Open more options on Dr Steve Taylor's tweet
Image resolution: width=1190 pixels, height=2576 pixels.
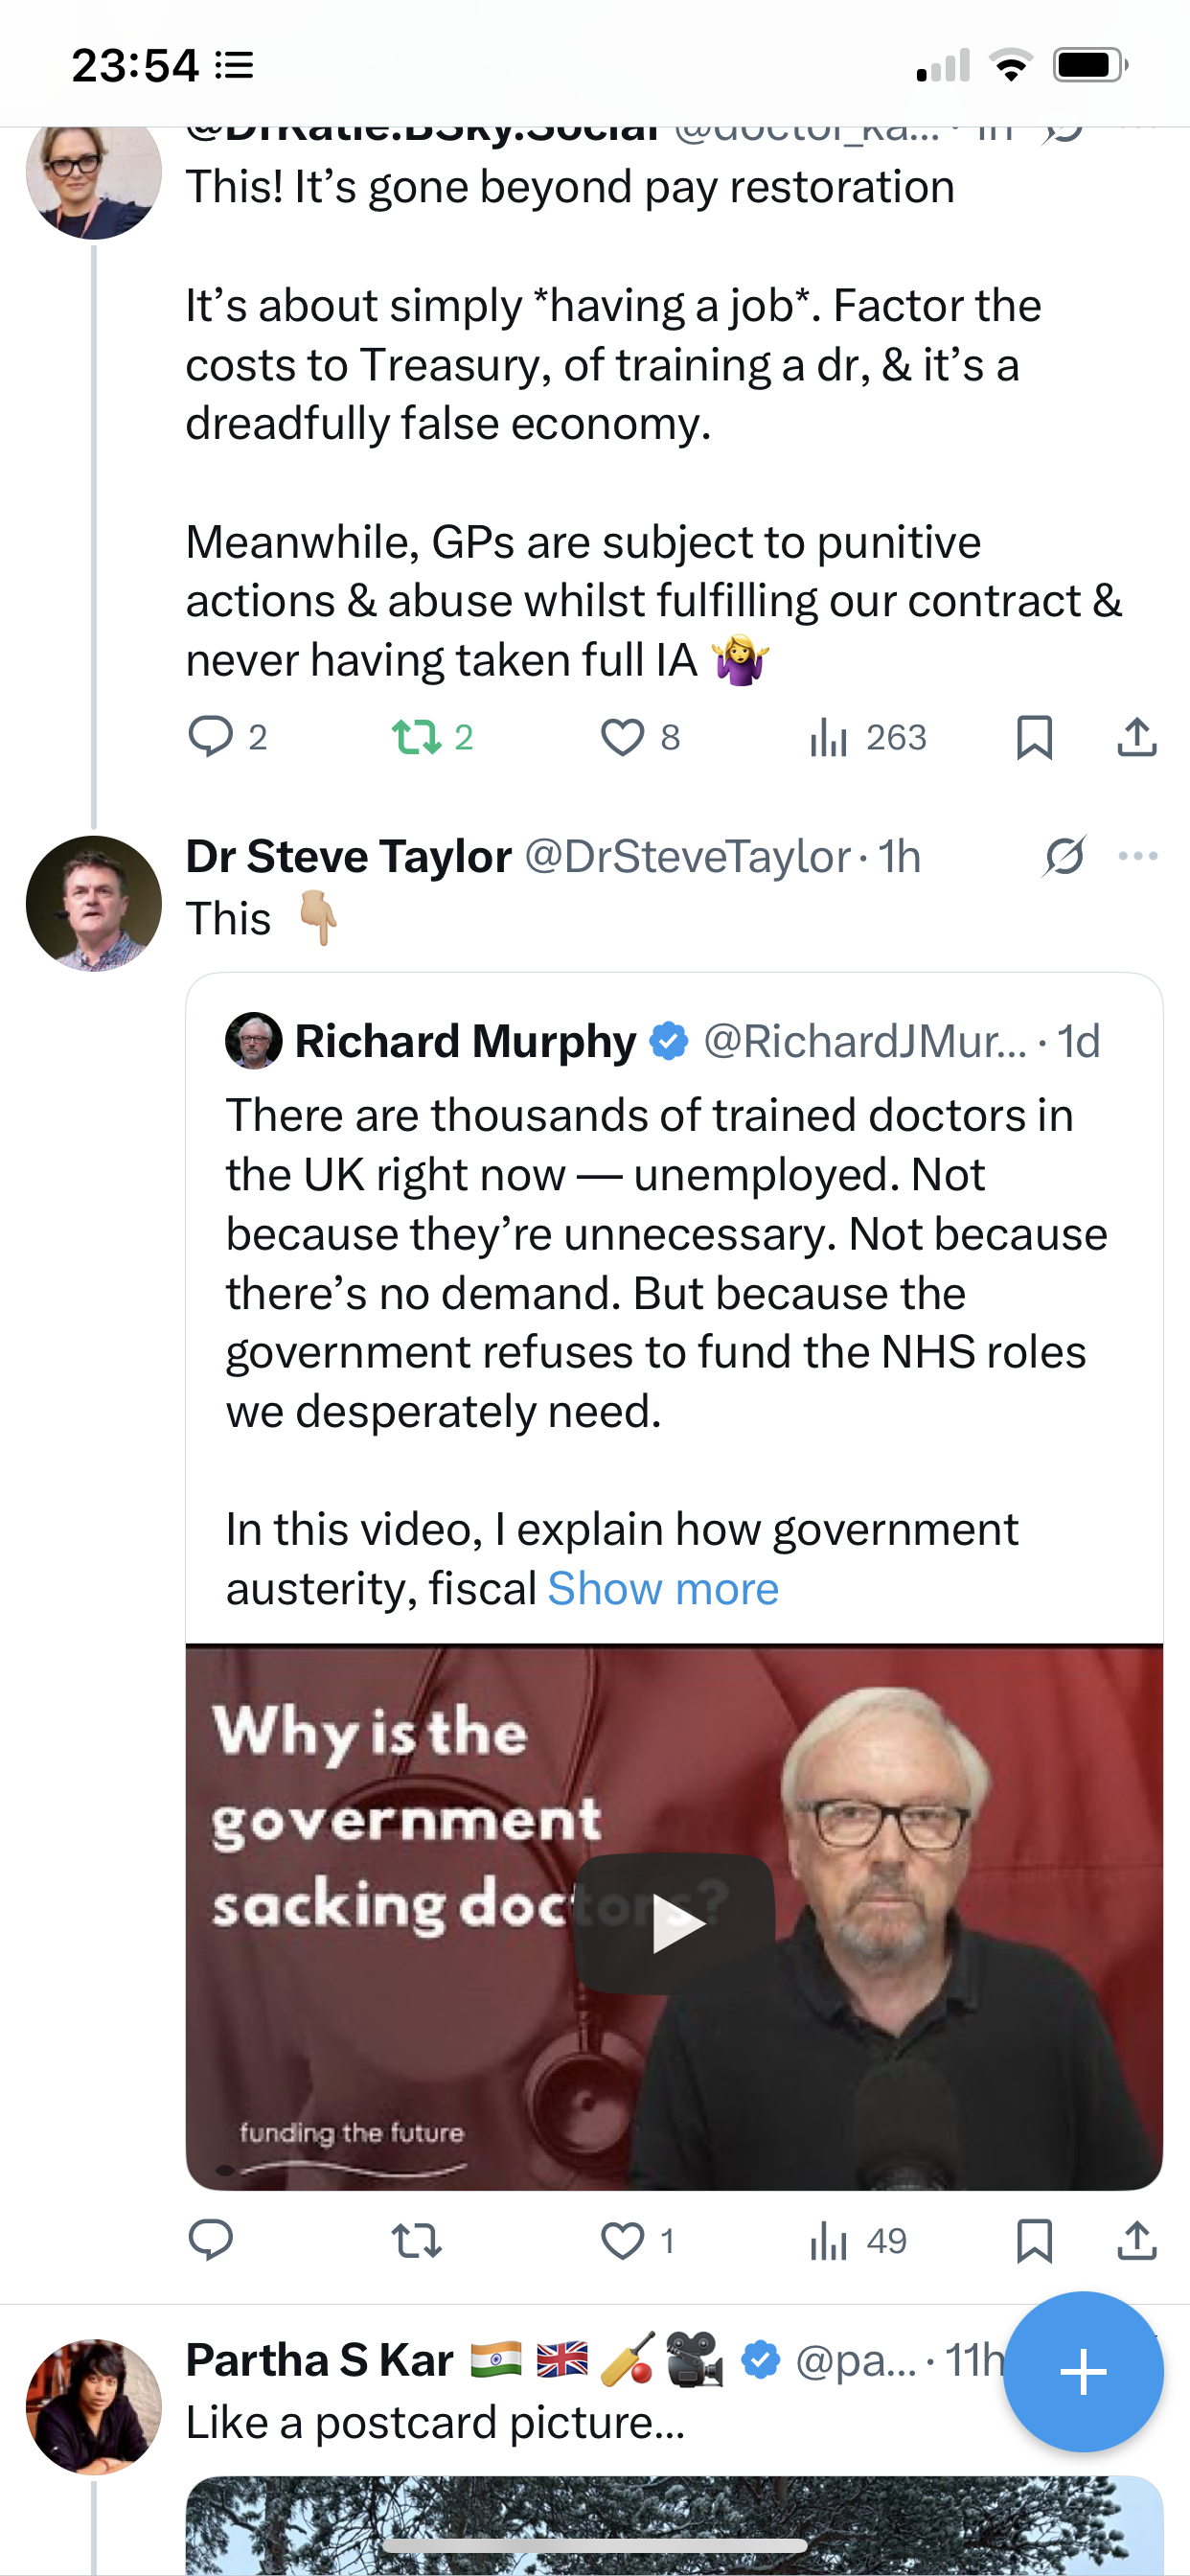[1138, 856]
